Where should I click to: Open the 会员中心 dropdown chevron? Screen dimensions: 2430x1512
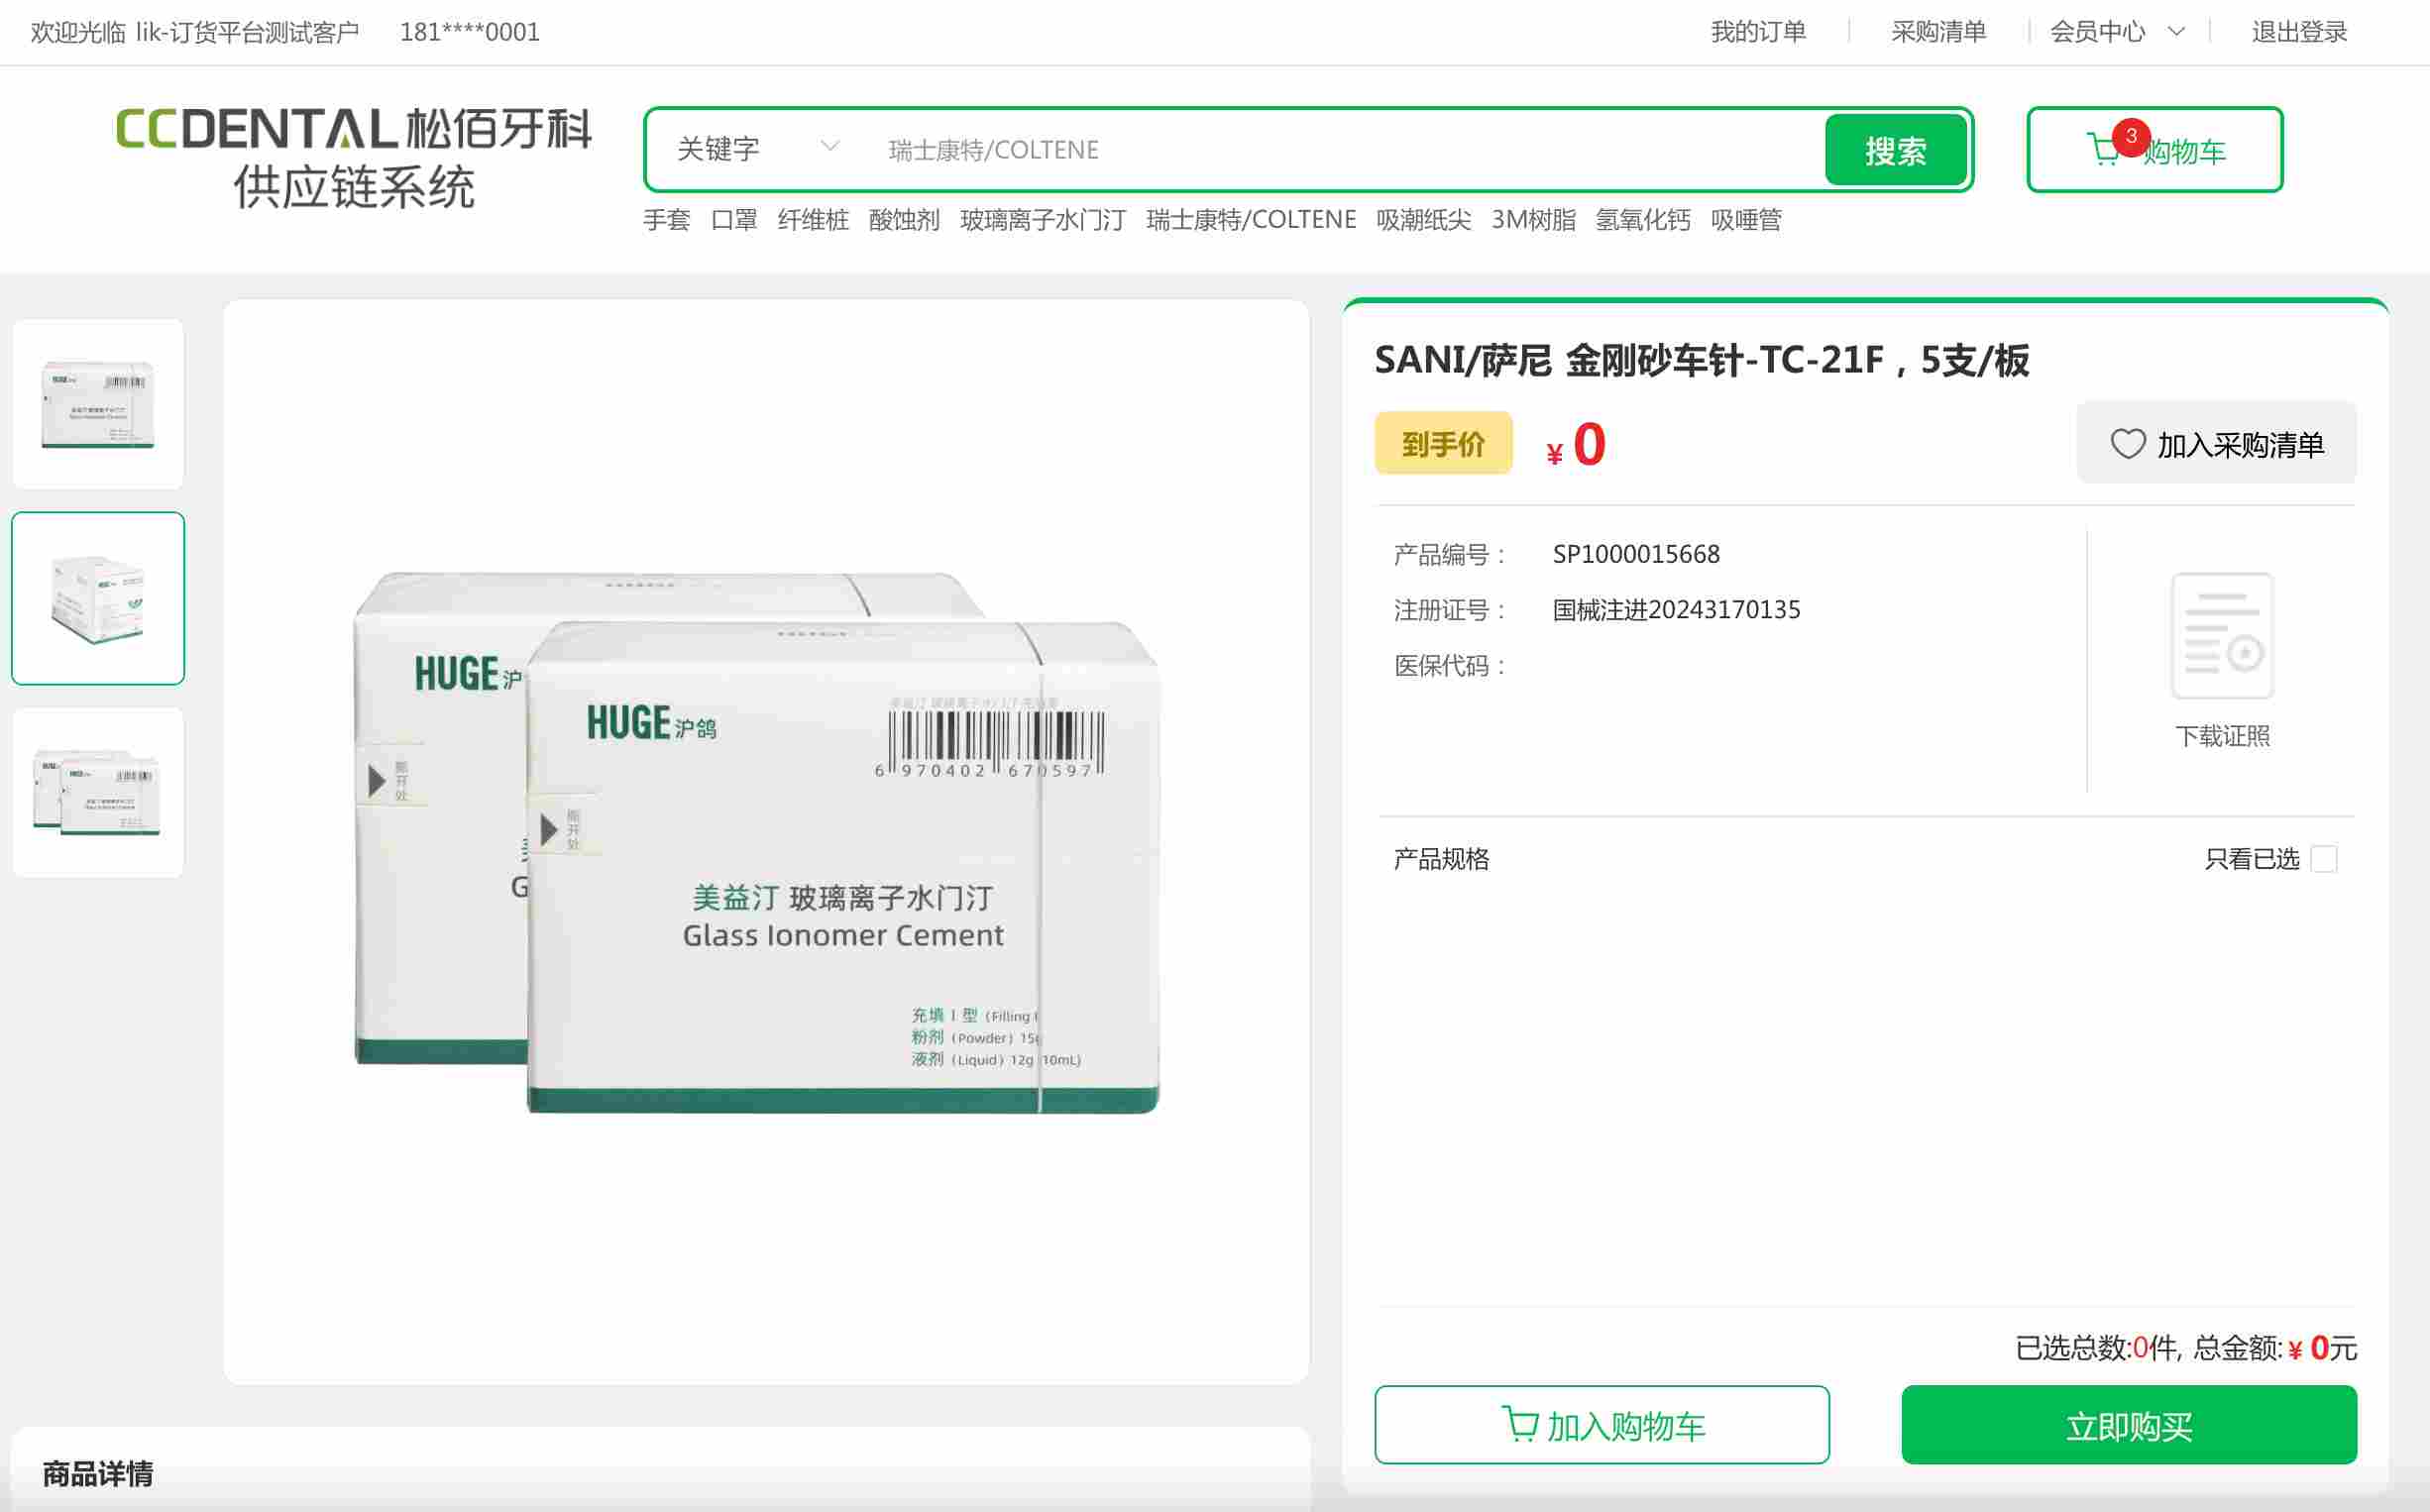2175,31
